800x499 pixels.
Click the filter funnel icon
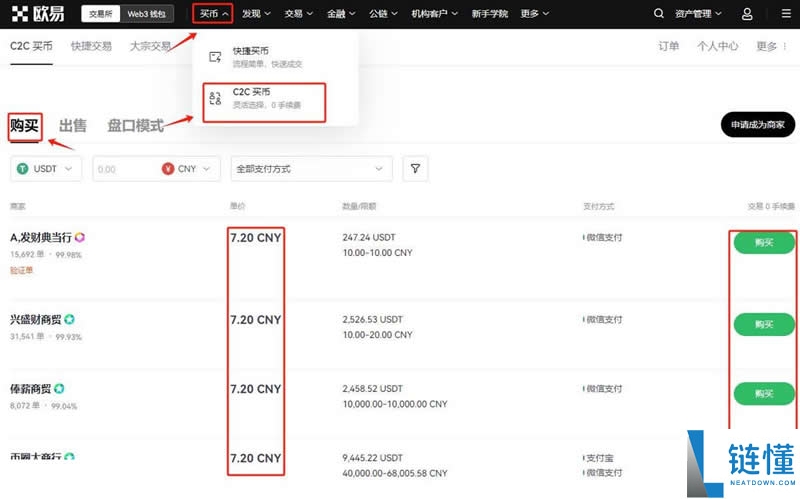click(x=415, y=168)
